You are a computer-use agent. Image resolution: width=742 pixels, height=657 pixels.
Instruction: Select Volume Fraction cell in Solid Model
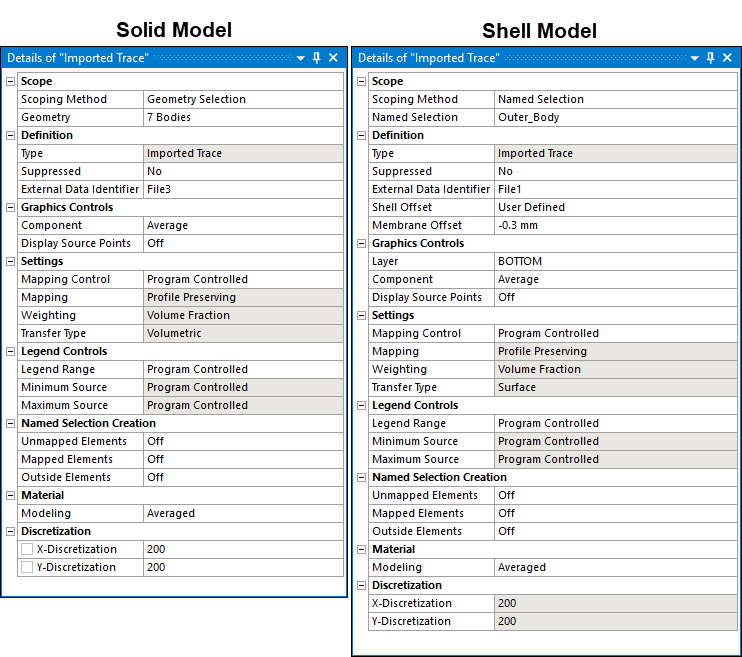(243, 315)
